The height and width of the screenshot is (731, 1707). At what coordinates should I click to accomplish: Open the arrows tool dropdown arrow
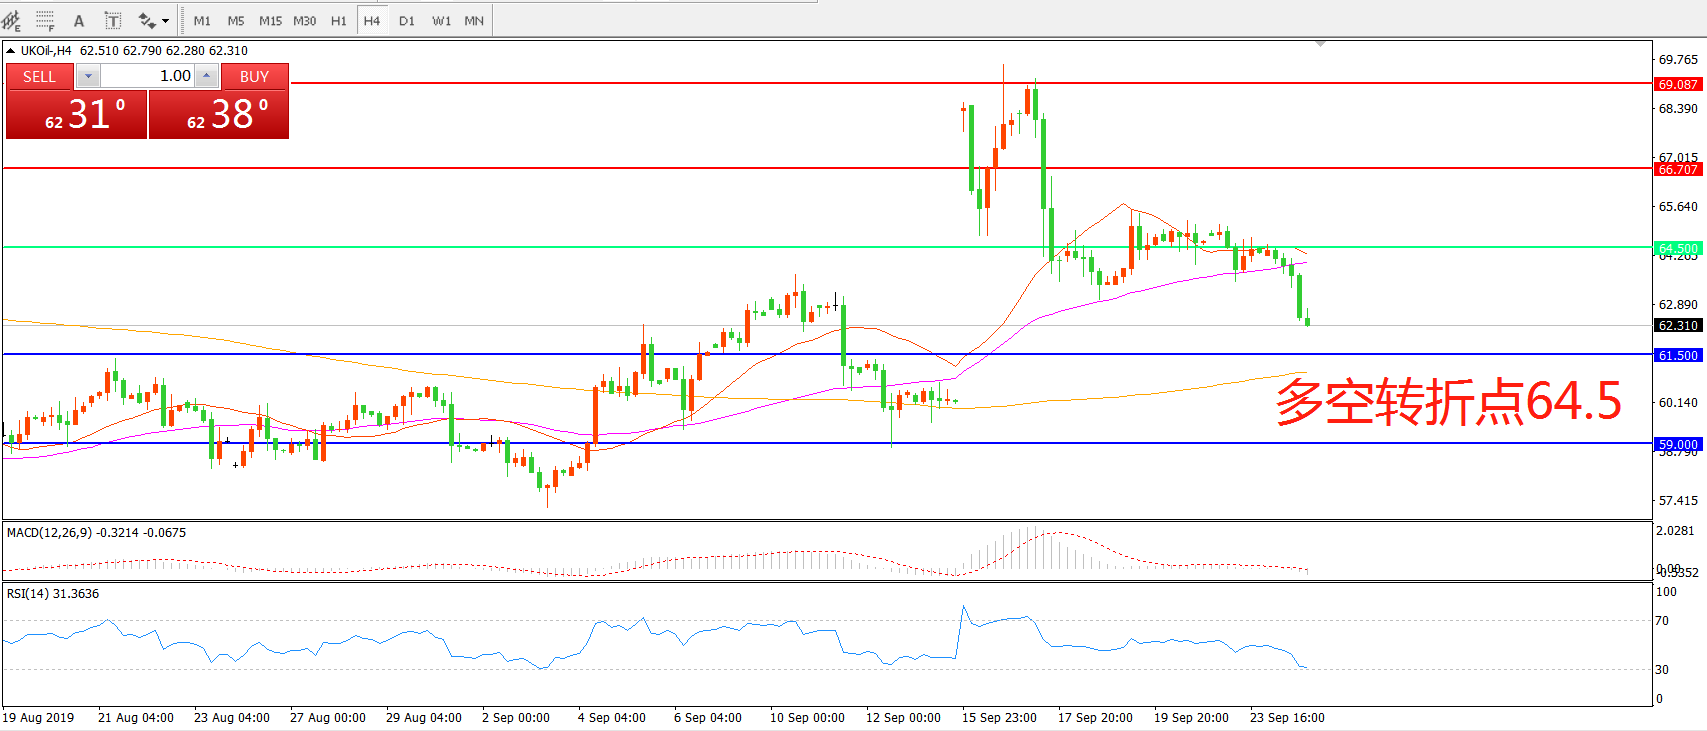point(166,21)
